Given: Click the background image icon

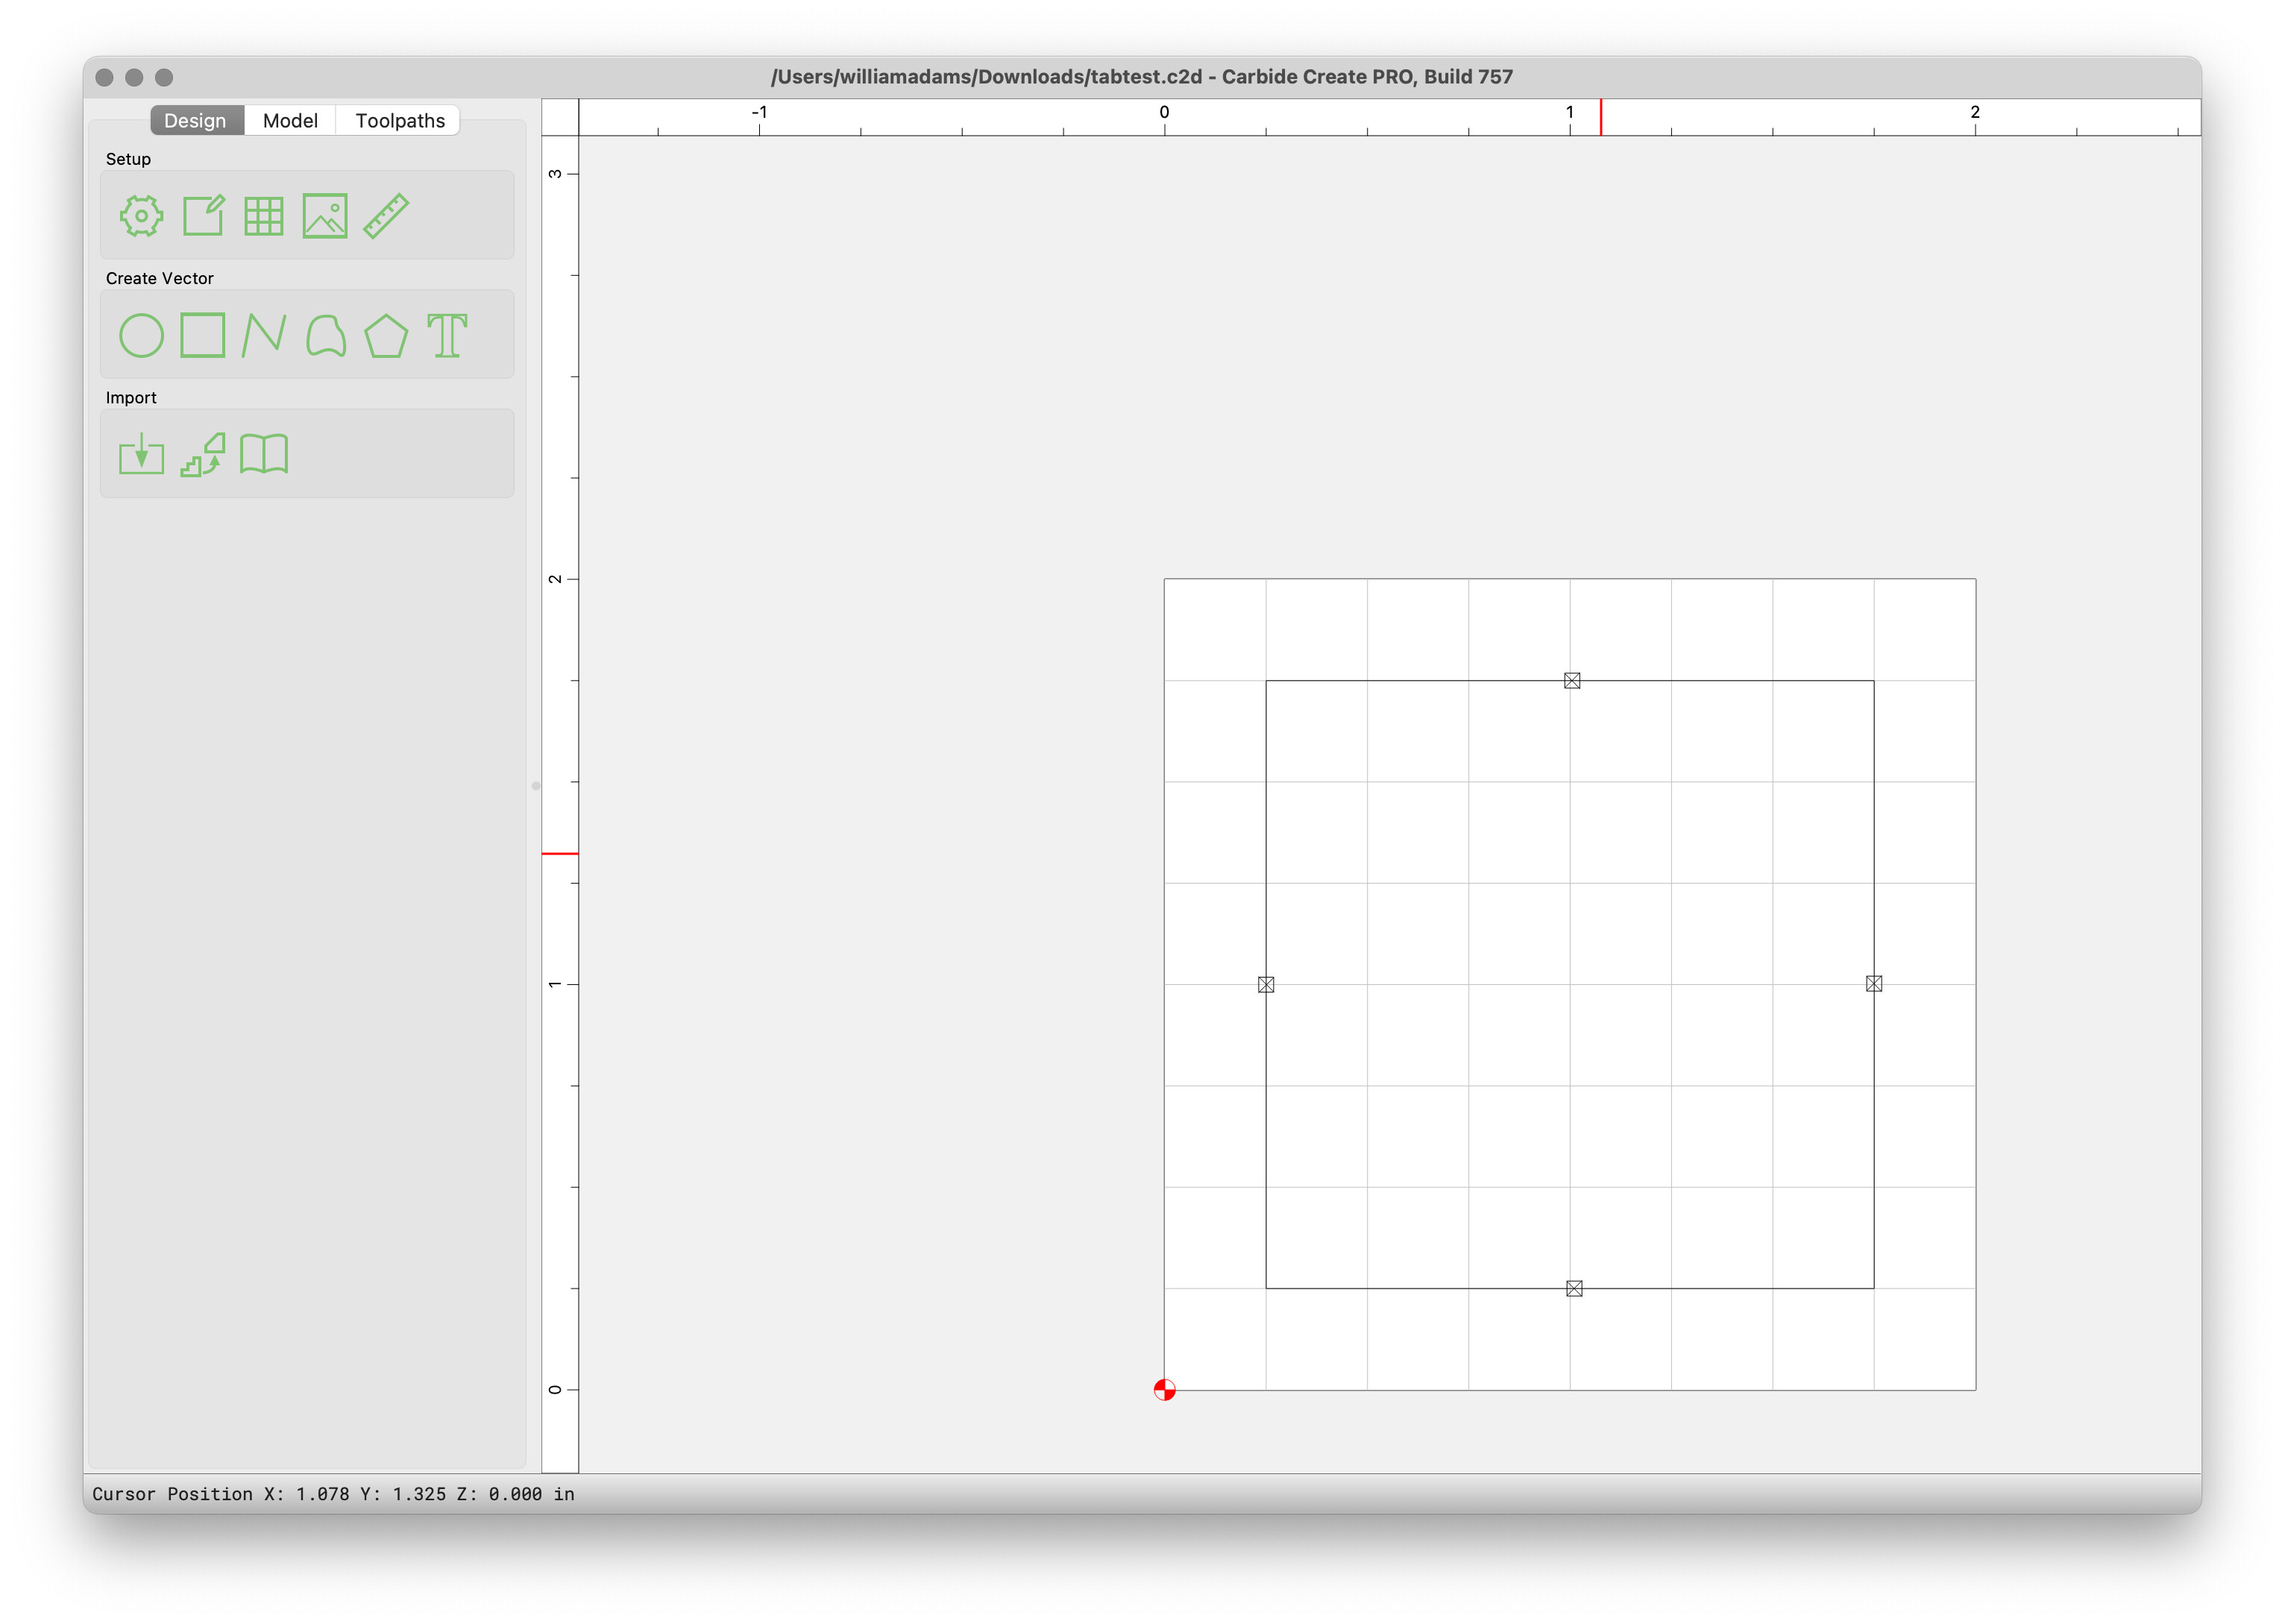Looking at the screenshot, I should point(325,216).
